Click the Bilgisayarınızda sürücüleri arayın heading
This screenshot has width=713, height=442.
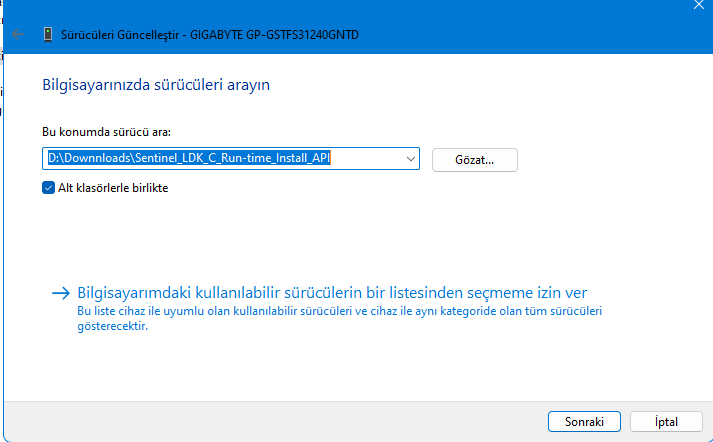click(x=156, y=85)
